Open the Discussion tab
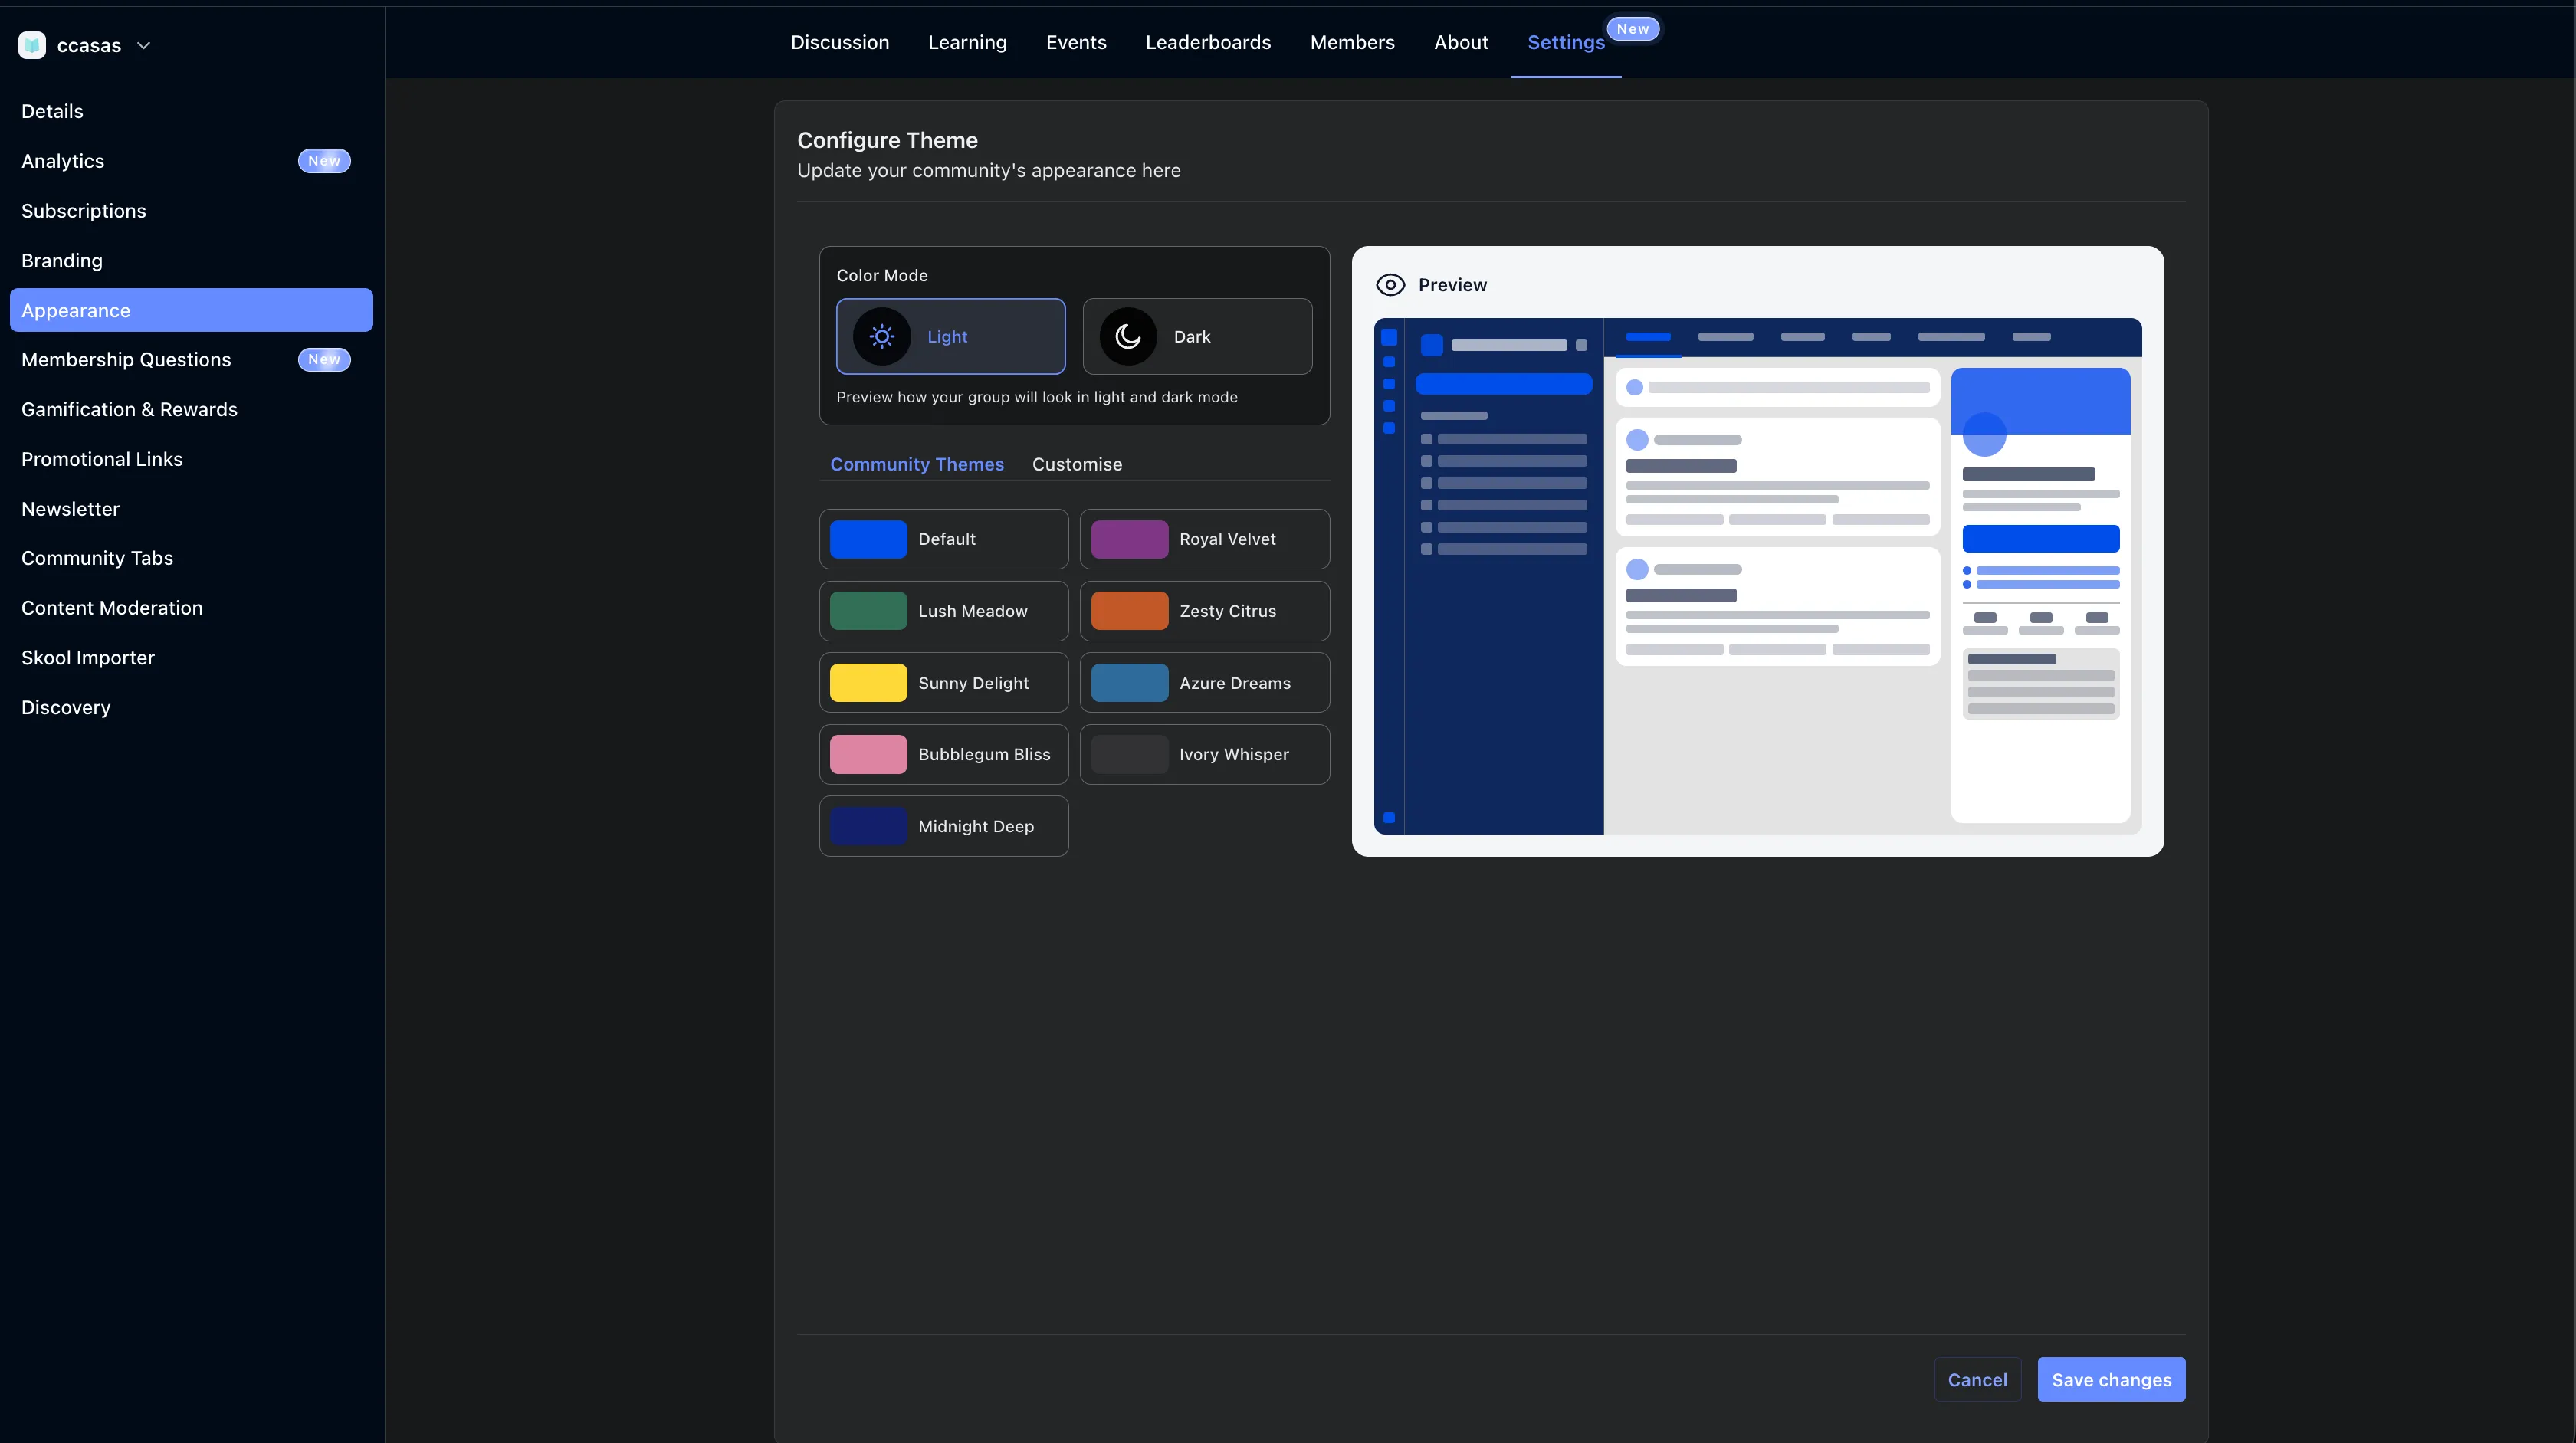Screen dimensions: 2576x1443 [839, 42]
